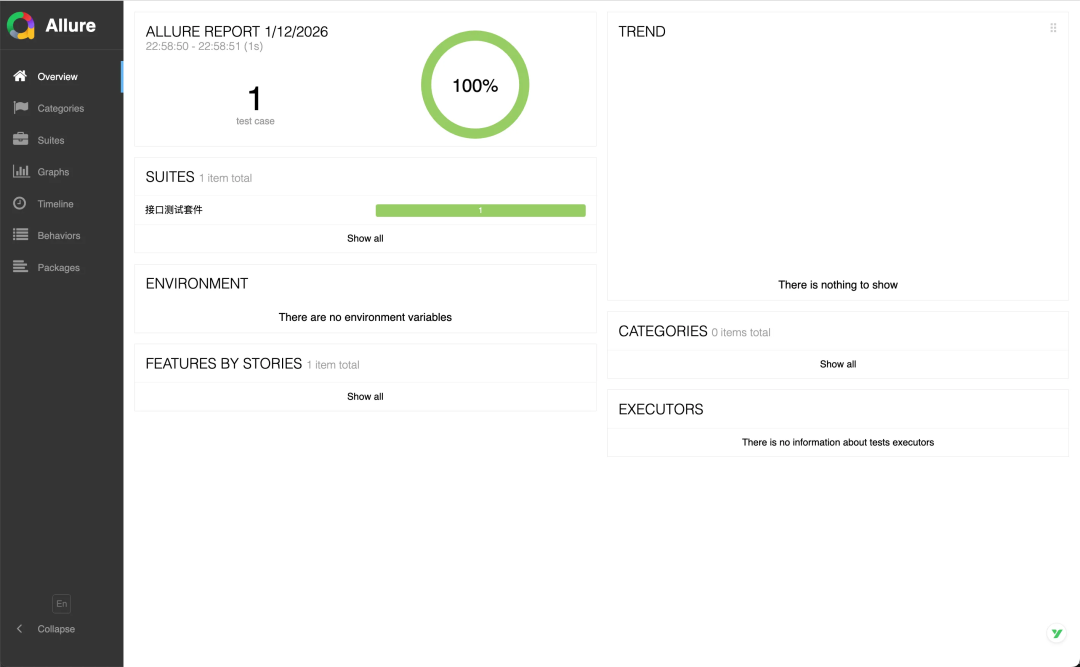Go to the Categories section
Viewport: 1080px width, 667px height.
61,108
